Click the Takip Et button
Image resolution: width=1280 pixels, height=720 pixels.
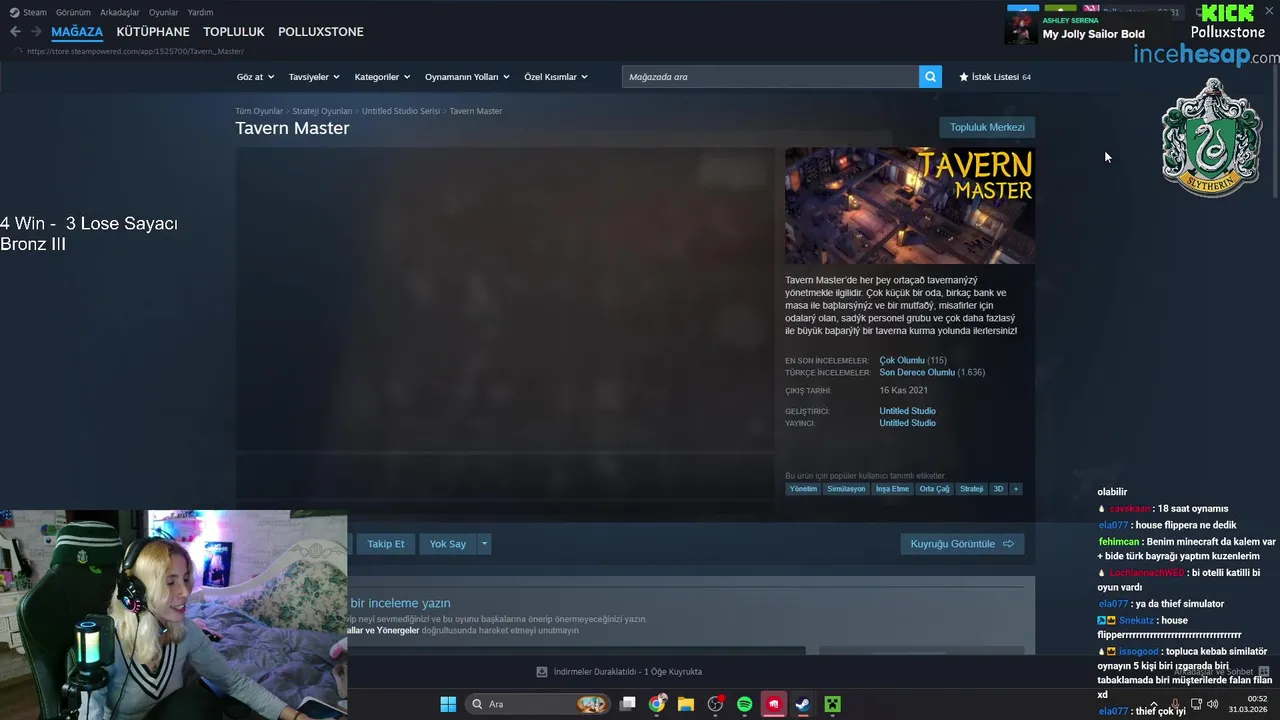click(x=386, y=544)
